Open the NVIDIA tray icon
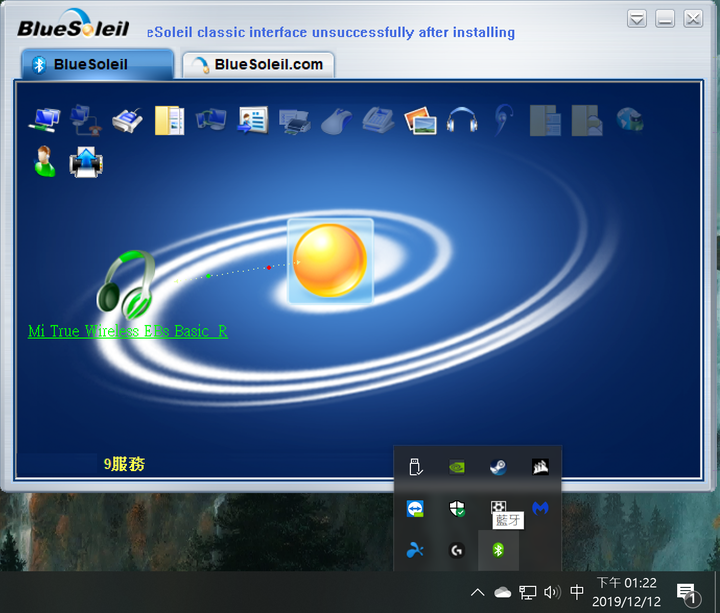Image resolution: width=720 pixels, height=613 pixels. pos(457,467)
